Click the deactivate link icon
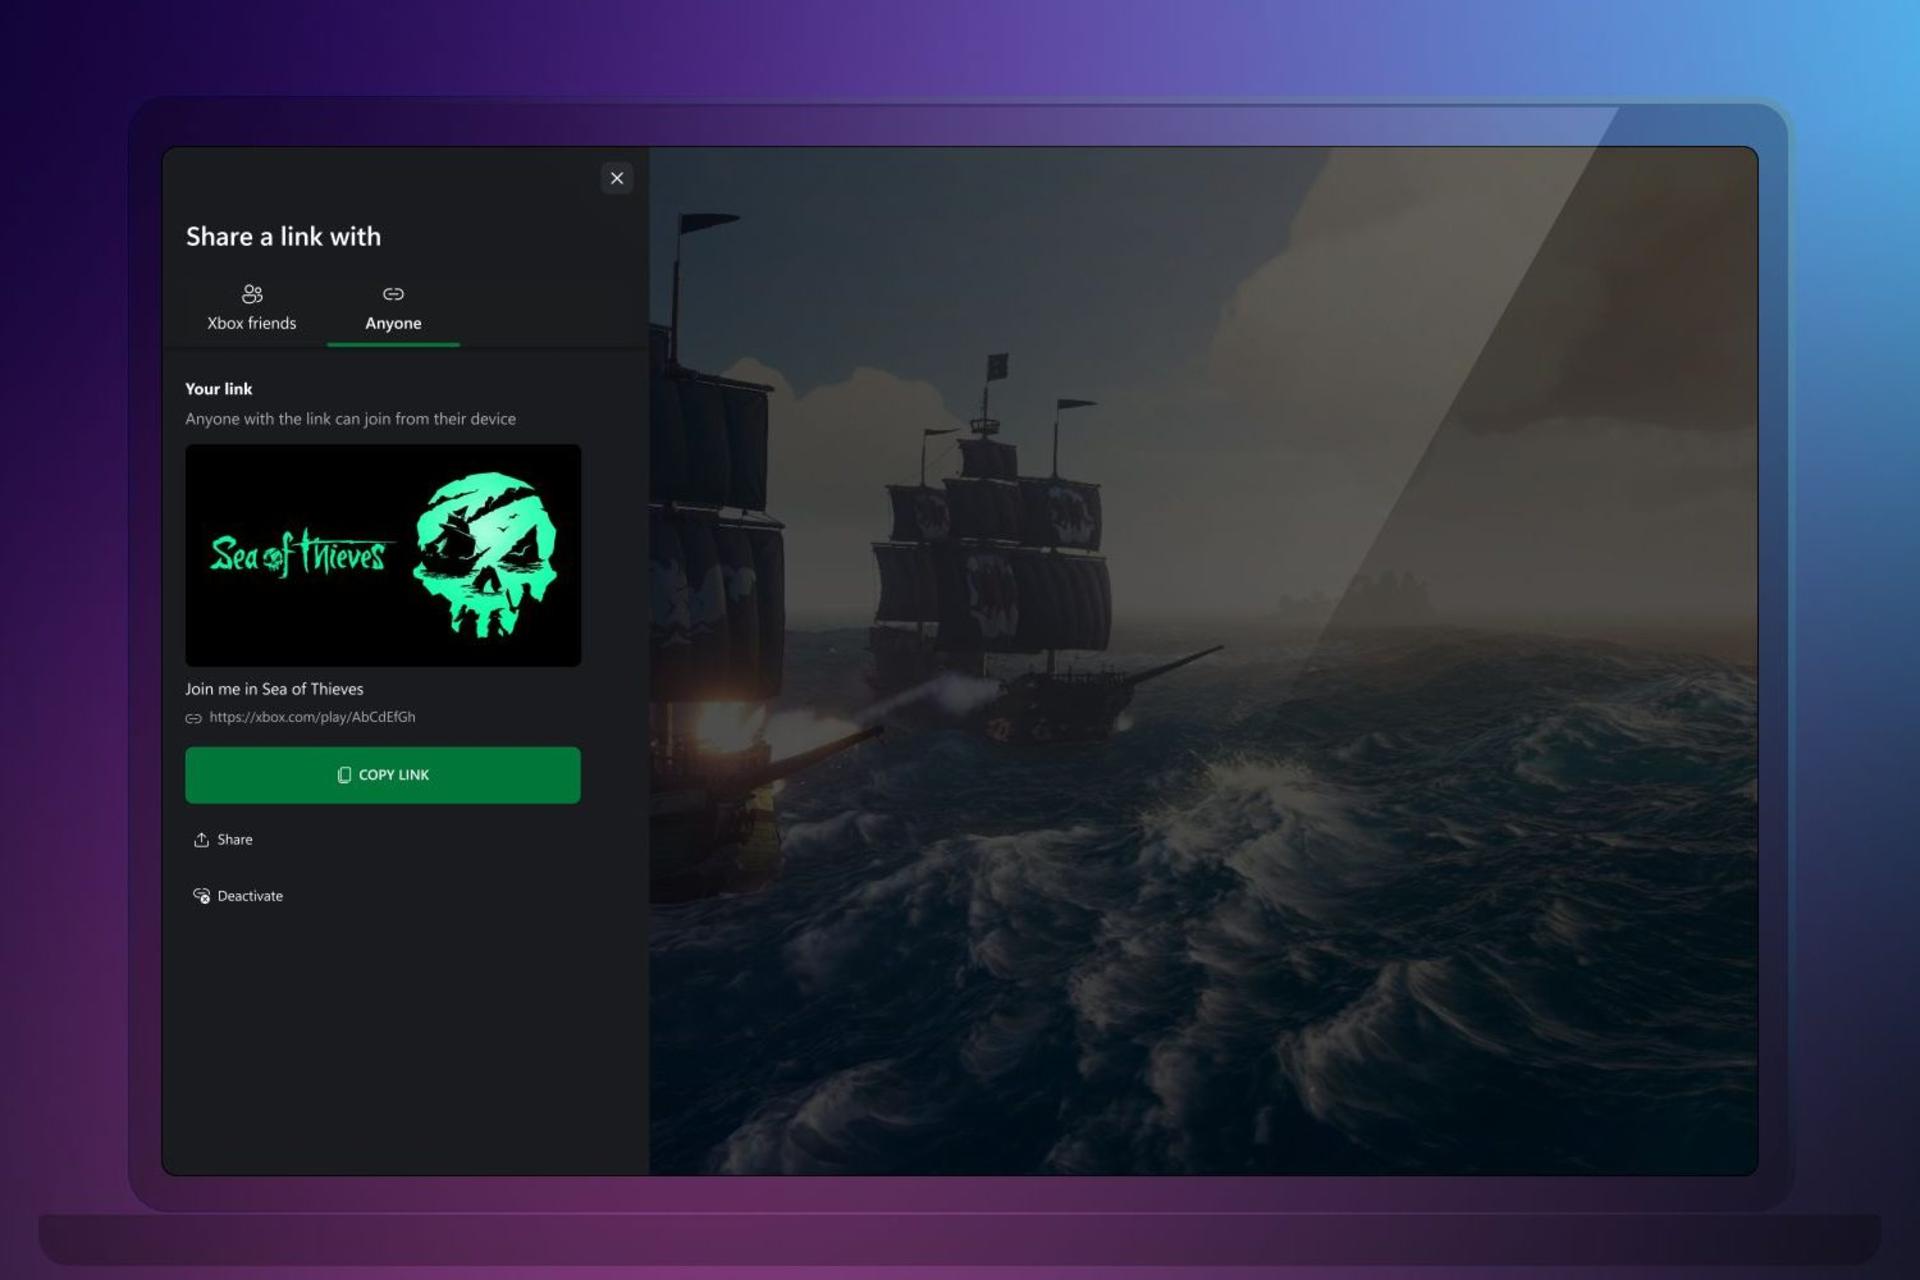The height and width of the screenshot is (1280, 1920). click(x=201, y=896)
